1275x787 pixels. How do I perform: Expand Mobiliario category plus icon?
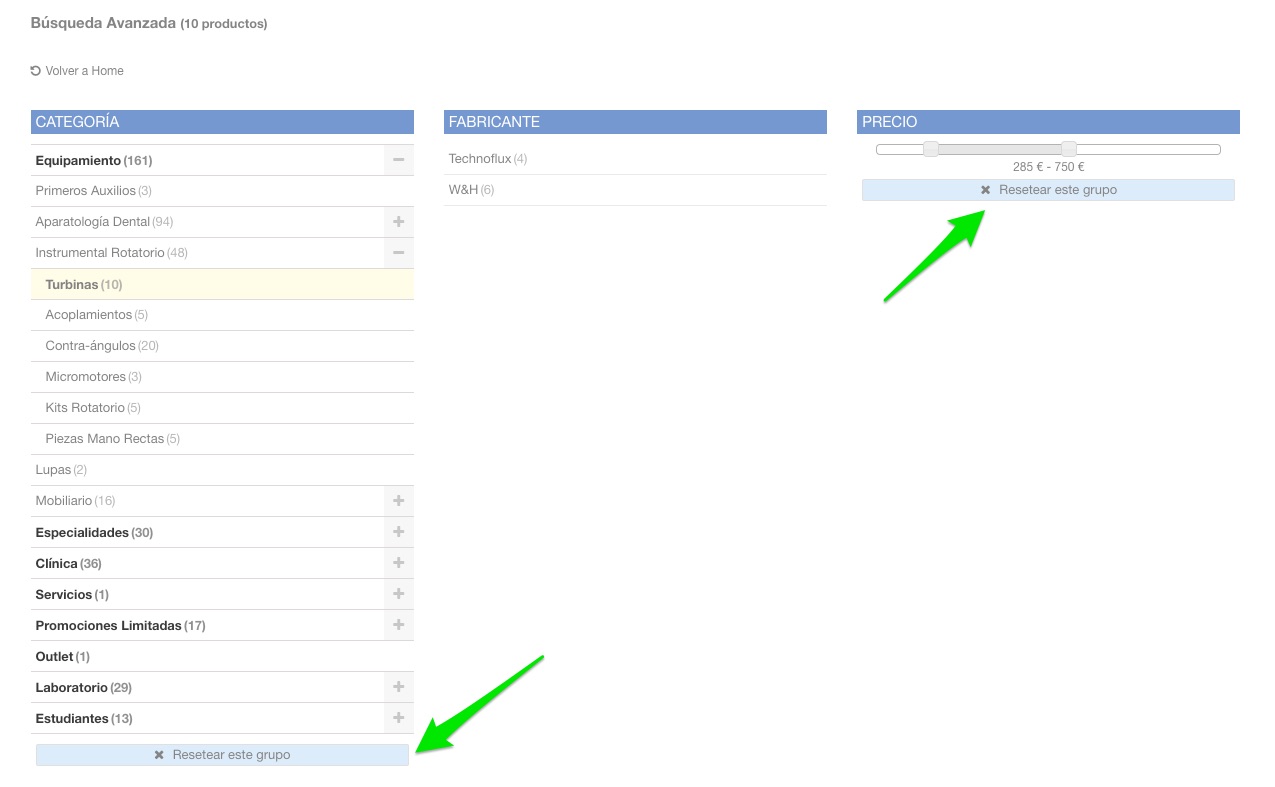398,501
